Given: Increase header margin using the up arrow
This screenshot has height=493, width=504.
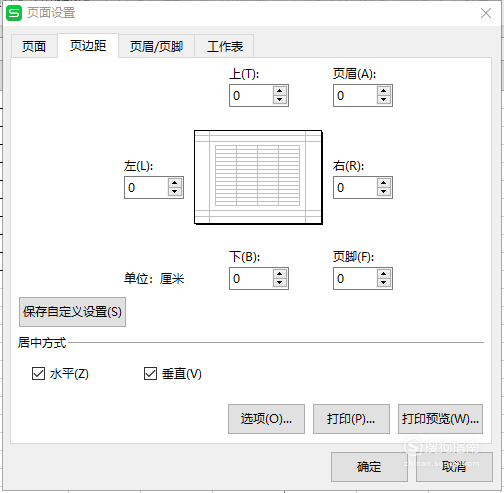Looking at the screenshot, I should [x=383, y=91].
